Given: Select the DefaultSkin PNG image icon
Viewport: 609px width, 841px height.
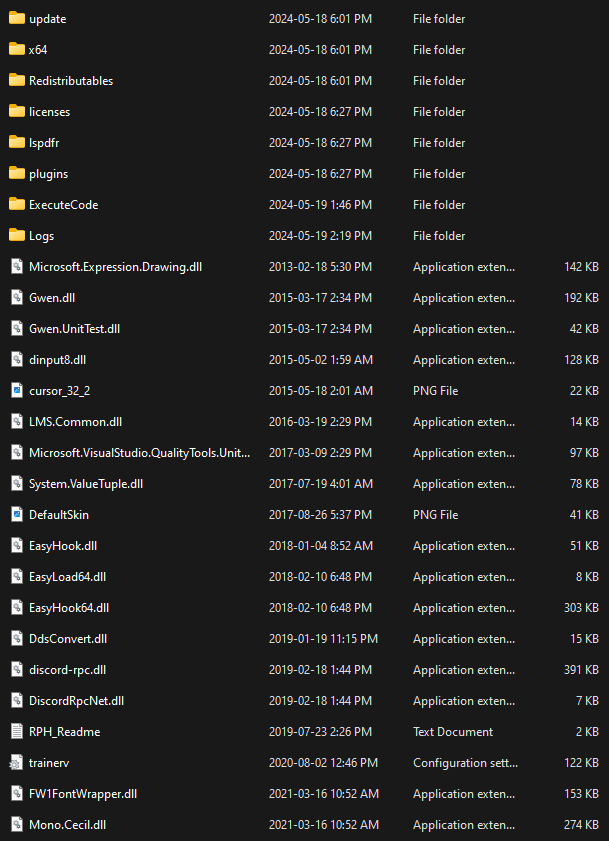Looking at the screenshot, I should coord(17,515).
